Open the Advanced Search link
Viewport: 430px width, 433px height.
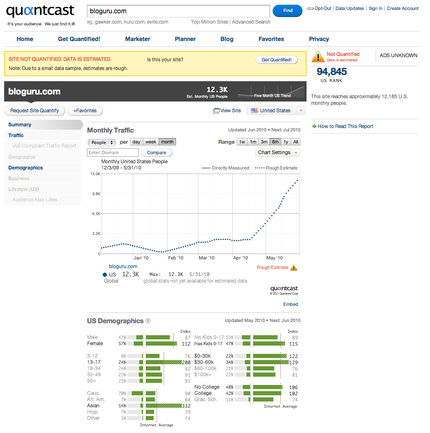(x=251, y=22)
